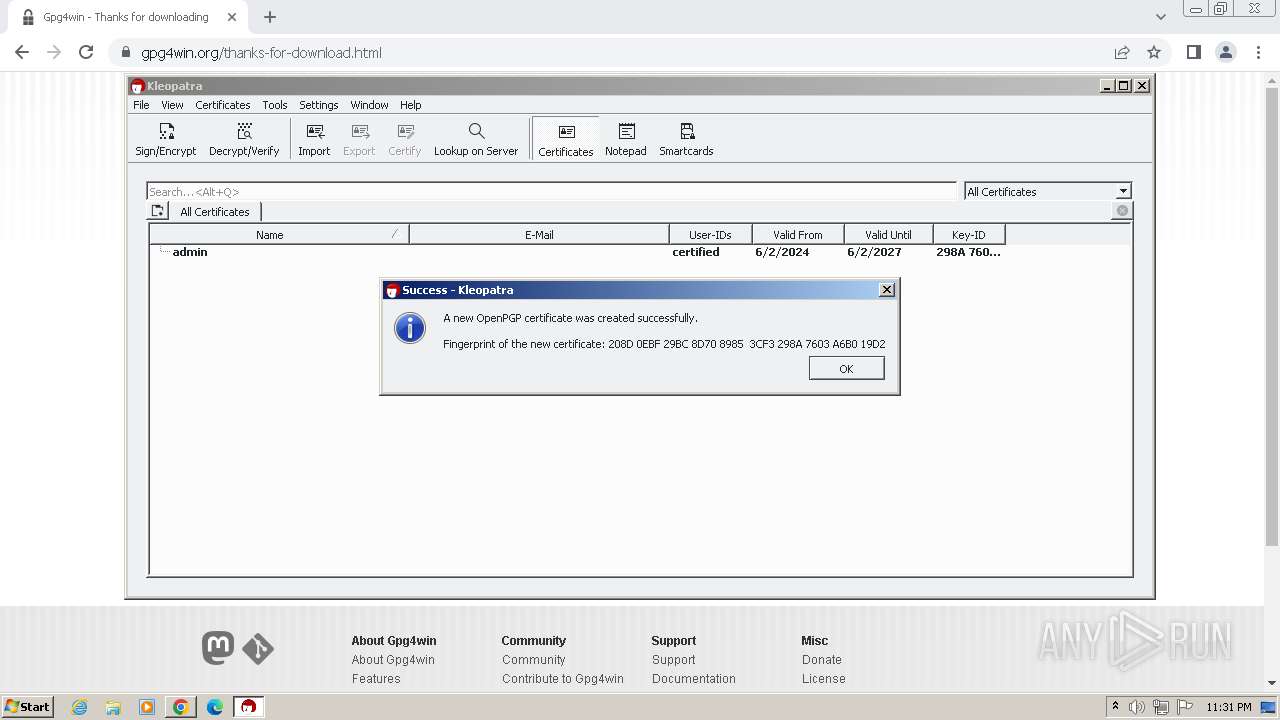The height and width of the screenshot is (720, 1280).
Task: Click the Import certificate icon
Action: tap(314, 139)
